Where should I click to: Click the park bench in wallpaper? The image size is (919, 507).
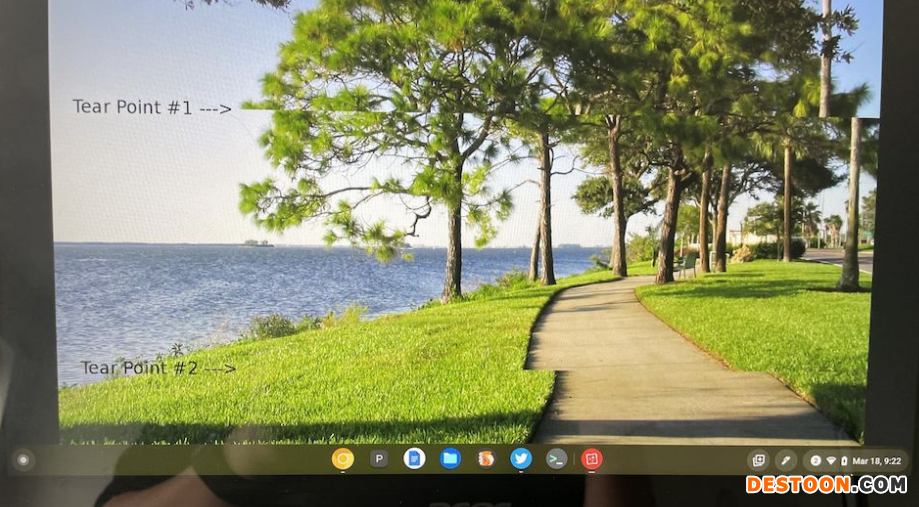(687, 264)
